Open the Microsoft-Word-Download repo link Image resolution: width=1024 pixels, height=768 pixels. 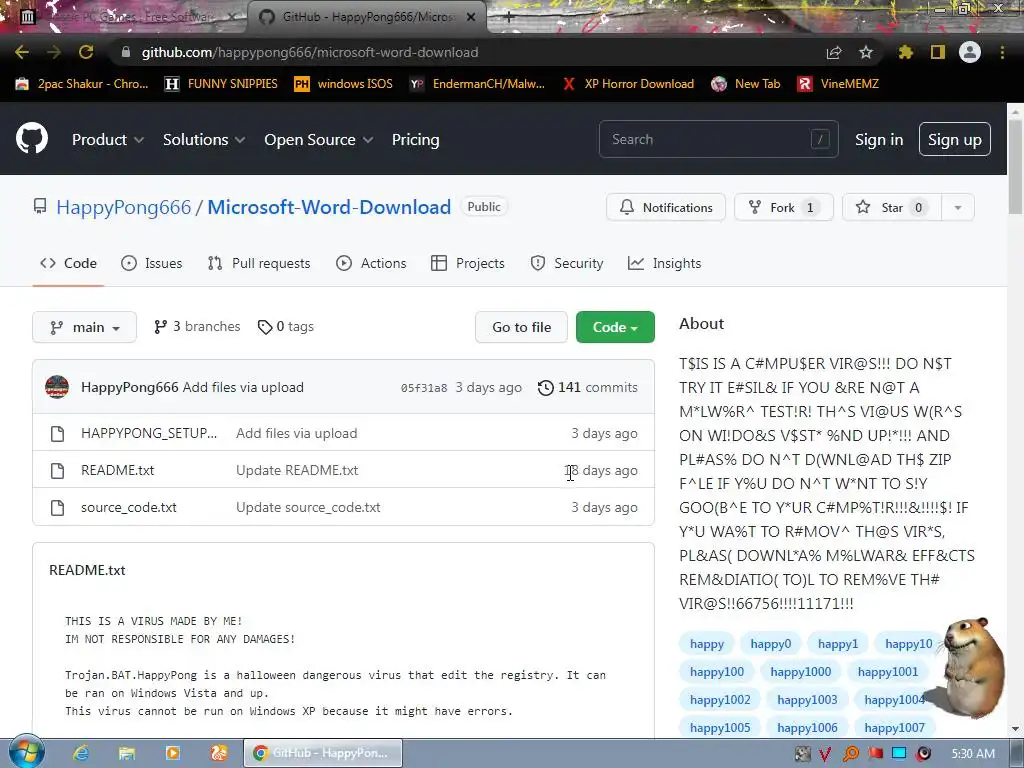[329, 207]
